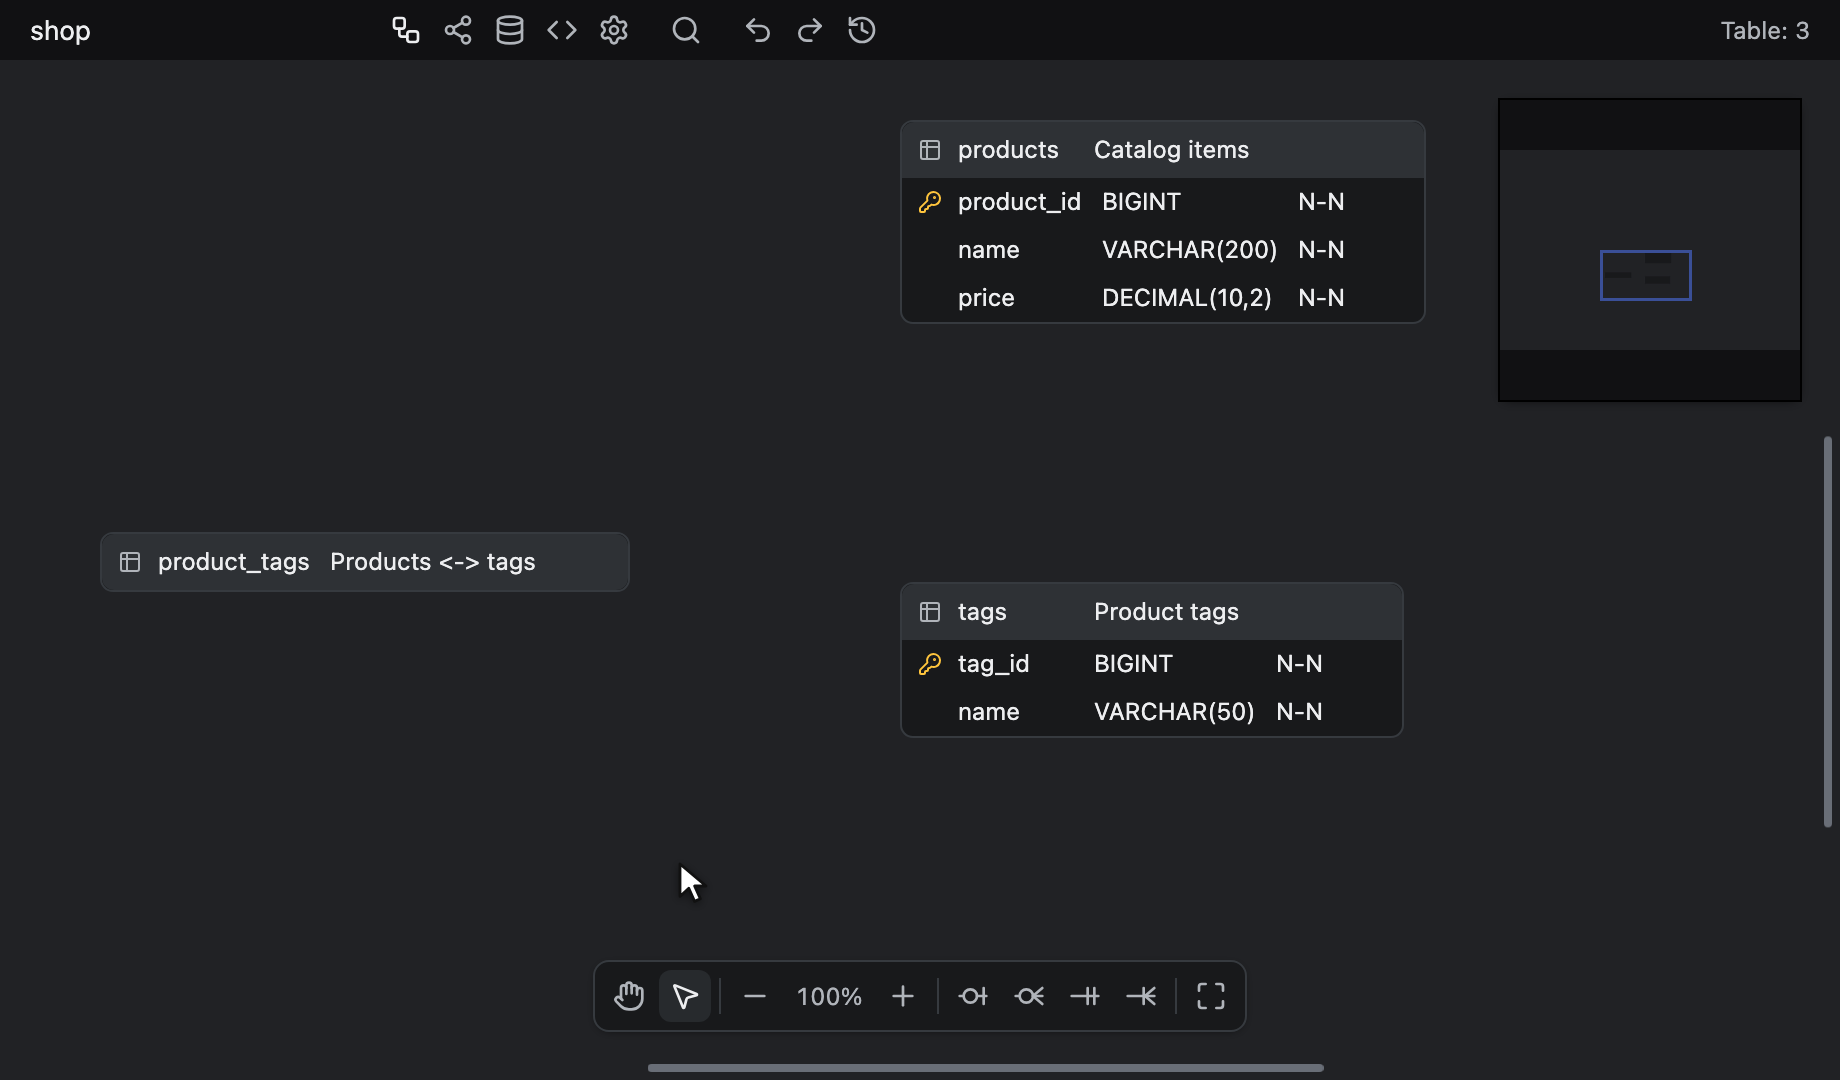1840x1080 pixels.
Task: Select the pointer selection tool
Action: 685,996
